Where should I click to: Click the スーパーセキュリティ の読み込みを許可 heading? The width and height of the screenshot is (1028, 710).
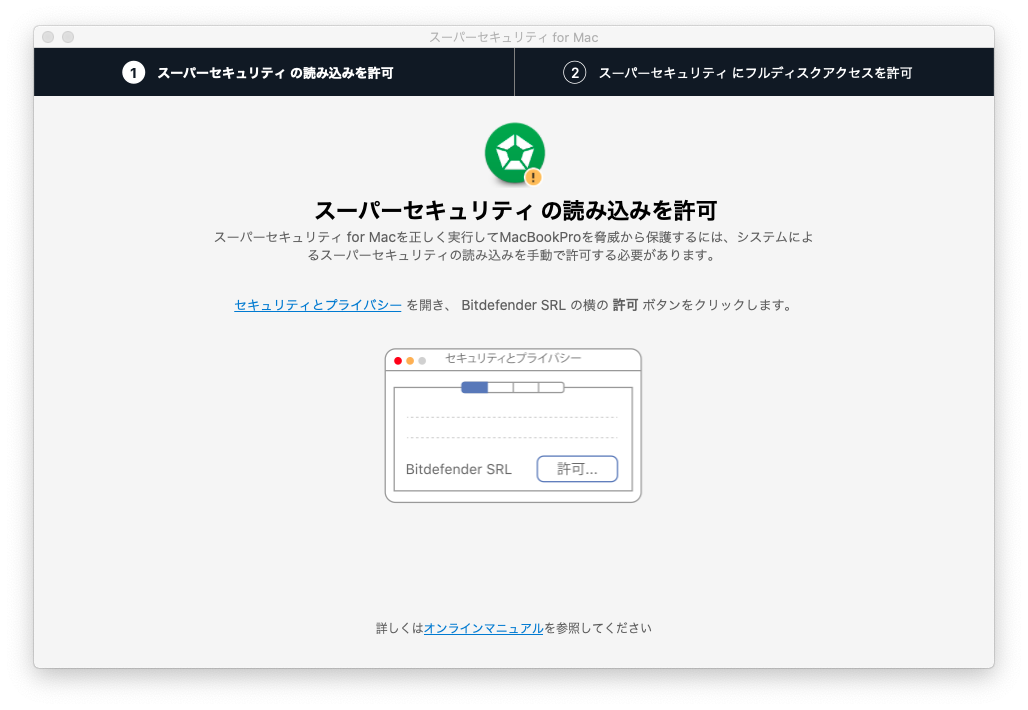click(x=515, y=210)
